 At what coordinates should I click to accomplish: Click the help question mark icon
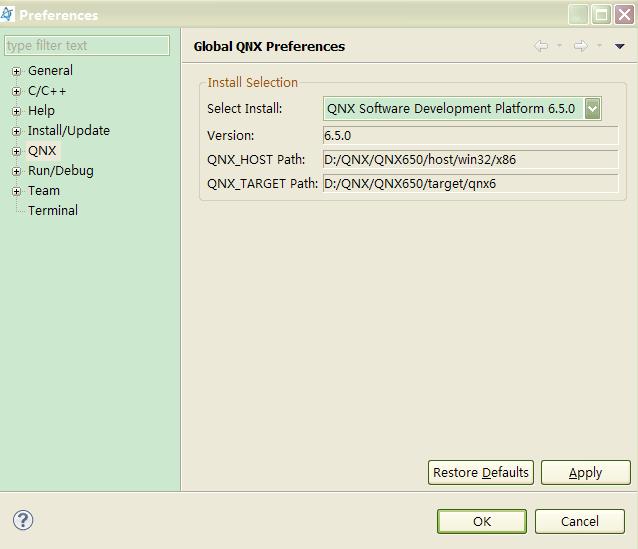[x=23, y=520]
